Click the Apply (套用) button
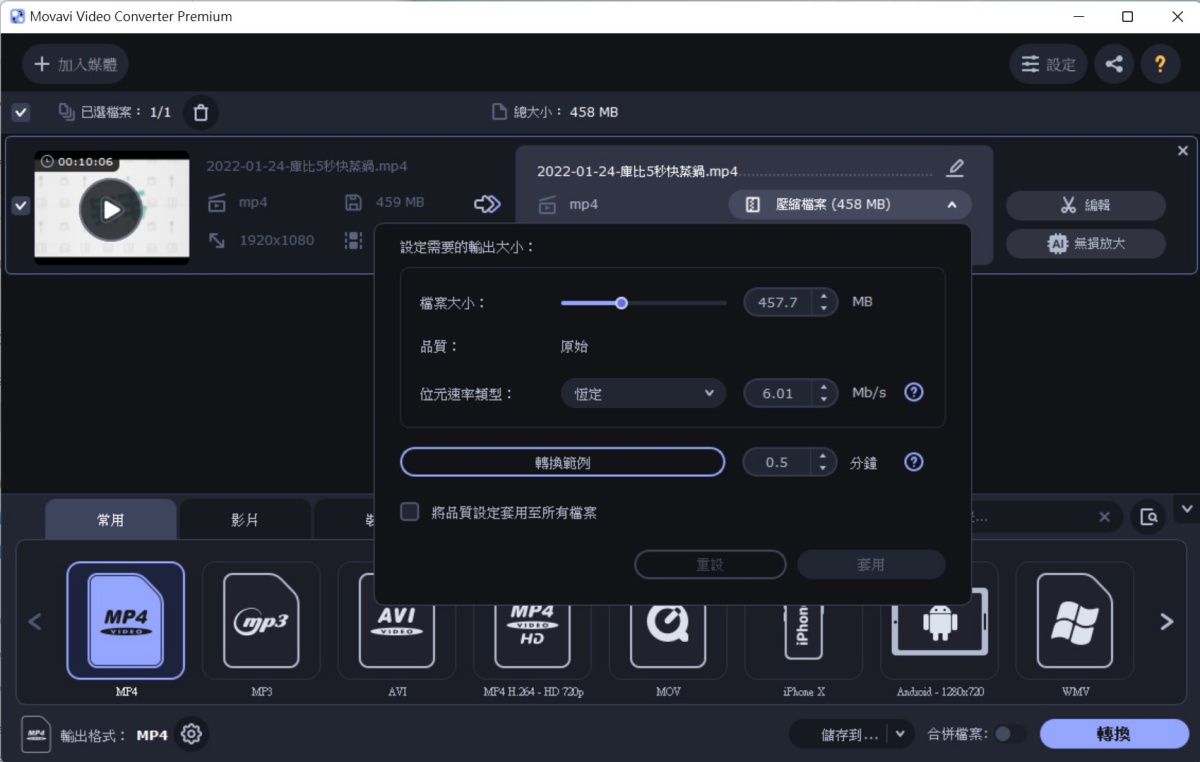The image size is (1200, 762). [871, 564]
